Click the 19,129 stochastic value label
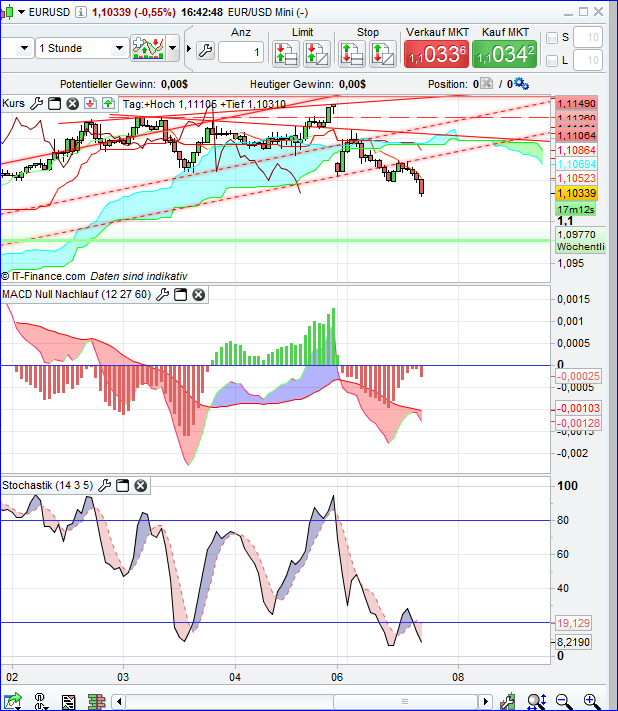This screenshot has width=618, height=711. click(x=573, y=623)
